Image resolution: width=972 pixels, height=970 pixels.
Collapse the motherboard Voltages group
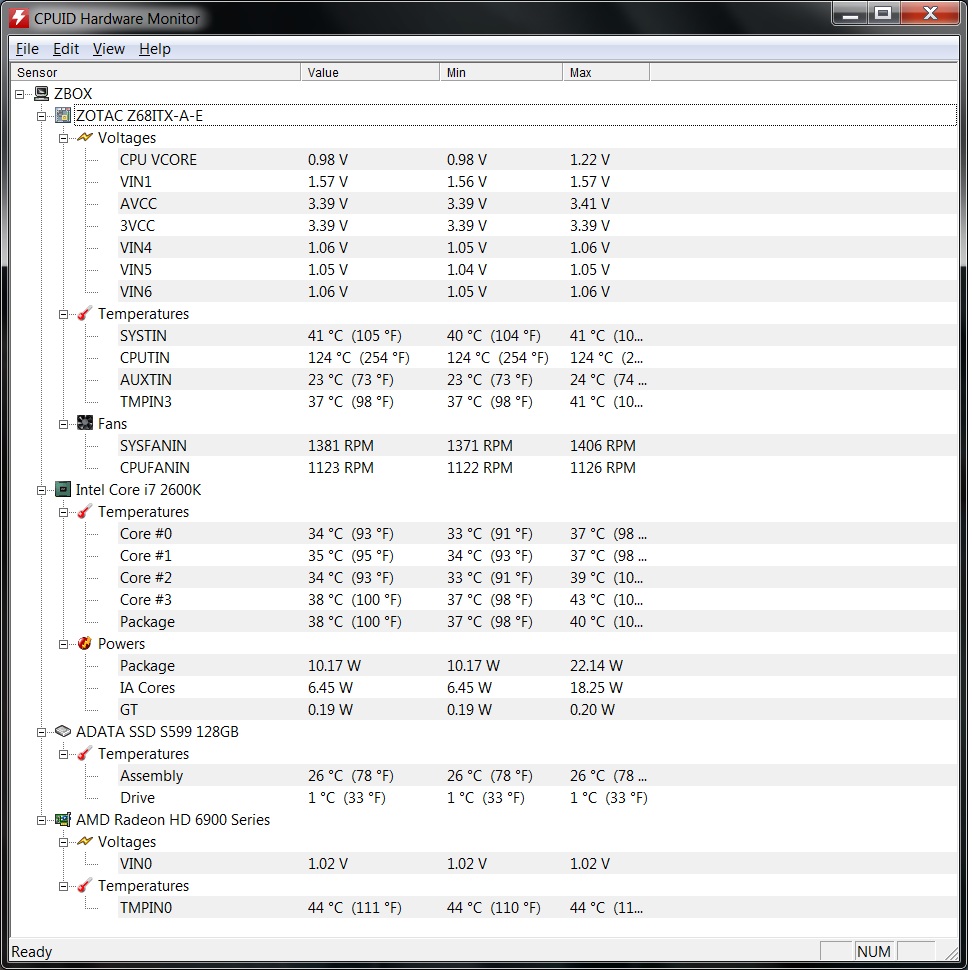tap(64, 138)
